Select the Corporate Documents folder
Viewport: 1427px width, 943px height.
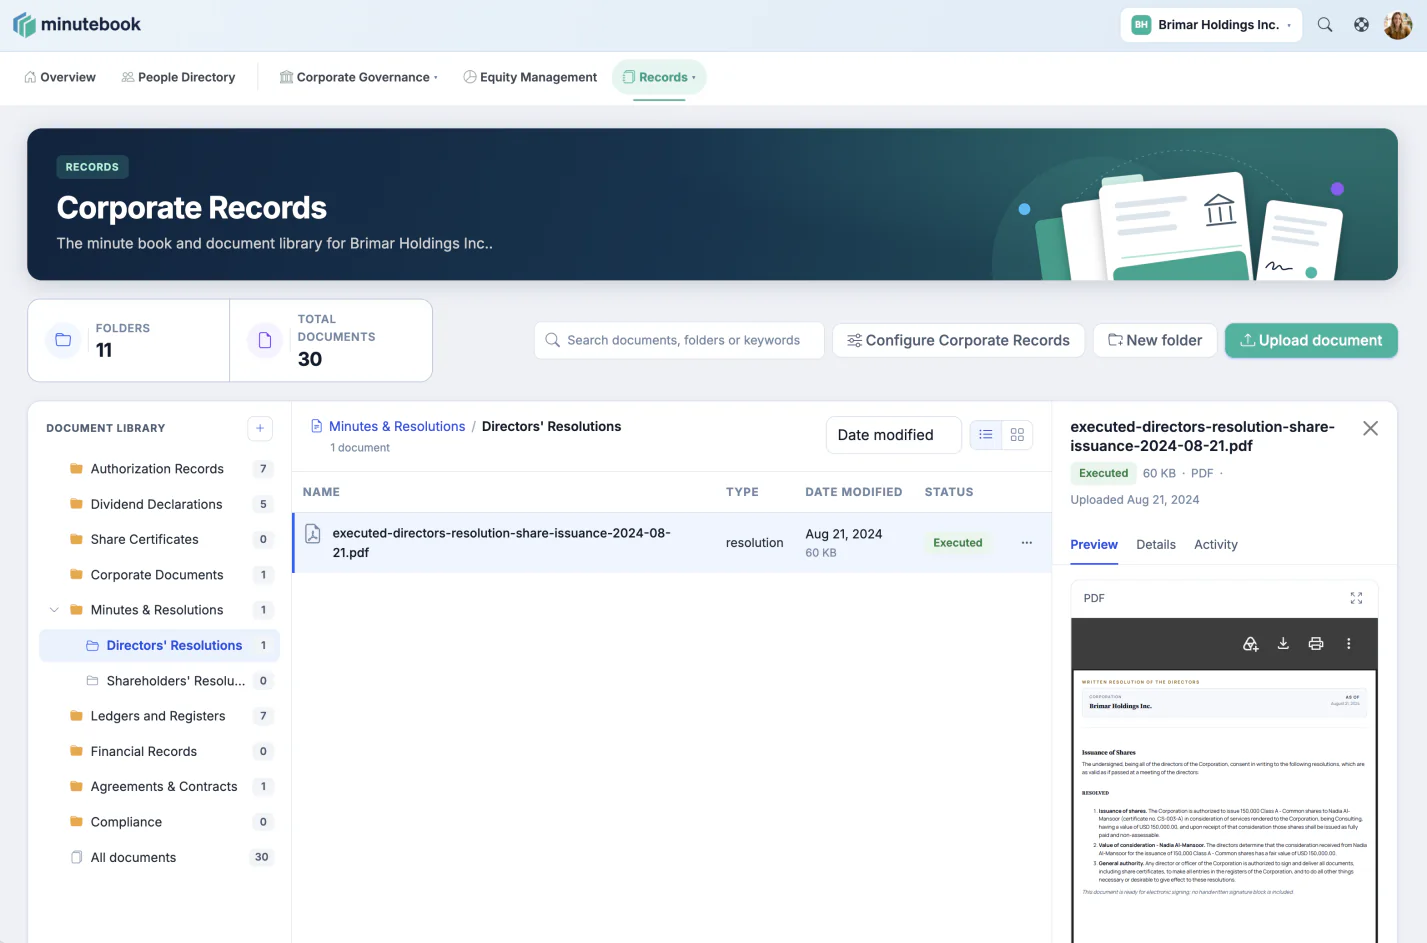[159, 575]
